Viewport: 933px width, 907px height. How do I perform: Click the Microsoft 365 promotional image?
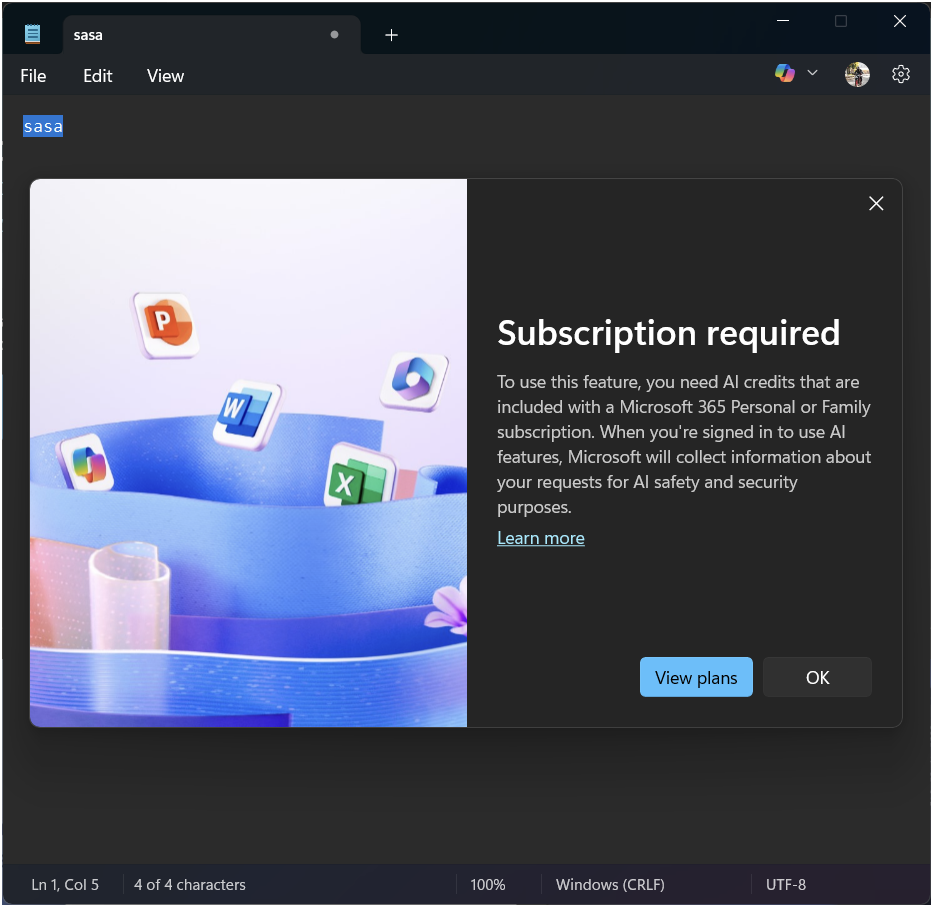pyautogui.click(x=248, y=453)
